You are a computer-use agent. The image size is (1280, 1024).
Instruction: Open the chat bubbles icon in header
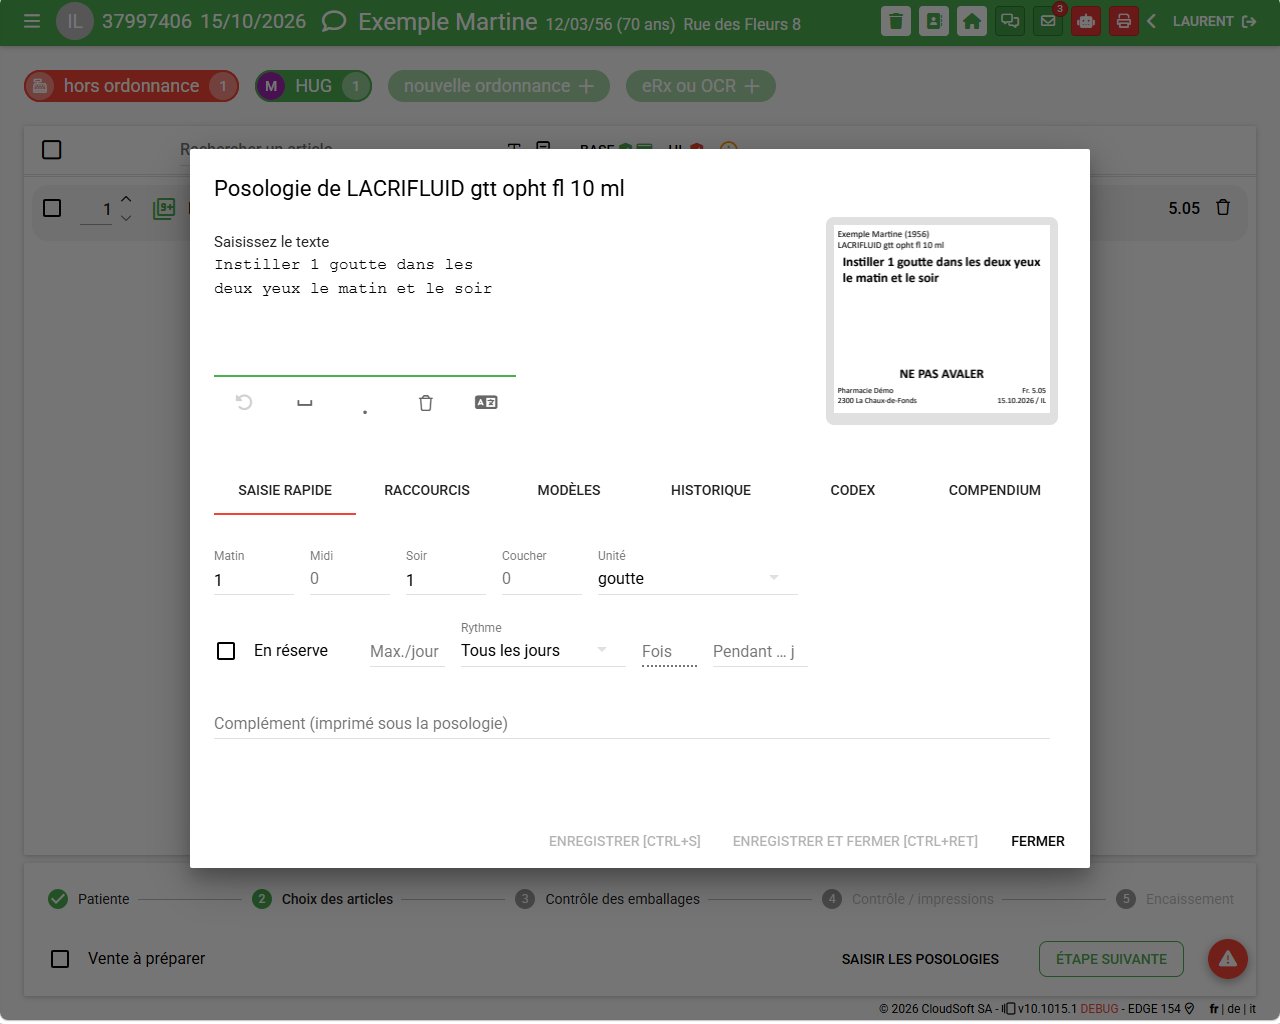point(1010,21)
